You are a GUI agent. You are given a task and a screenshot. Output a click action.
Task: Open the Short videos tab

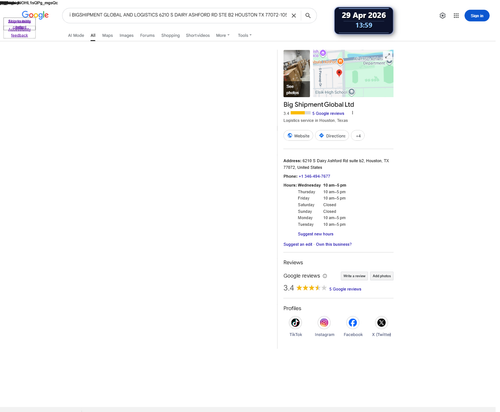198,35
